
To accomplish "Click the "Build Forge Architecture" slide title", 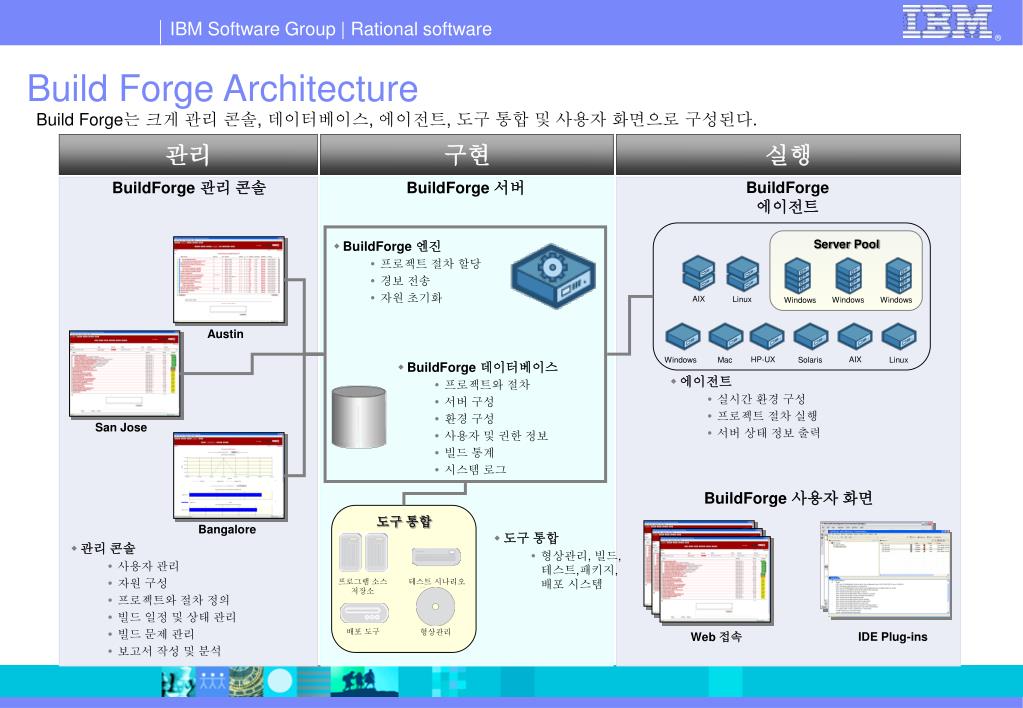I will click(222, 89).
